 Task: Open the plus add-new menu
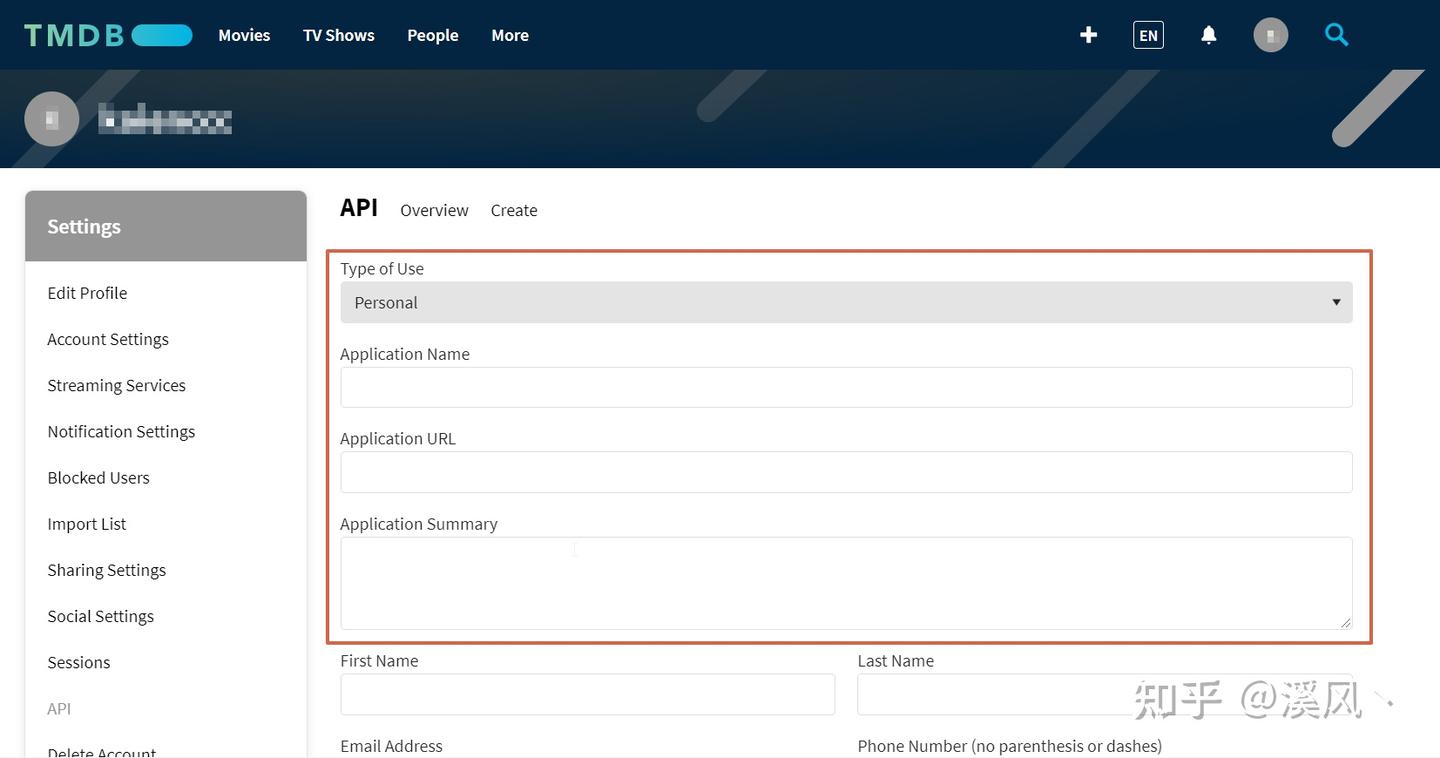[1089, 35]
